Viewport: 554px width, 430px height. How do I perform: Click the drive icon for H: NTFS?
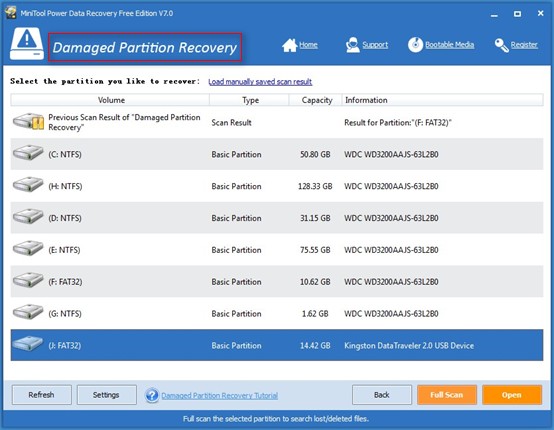click(28, 185)
